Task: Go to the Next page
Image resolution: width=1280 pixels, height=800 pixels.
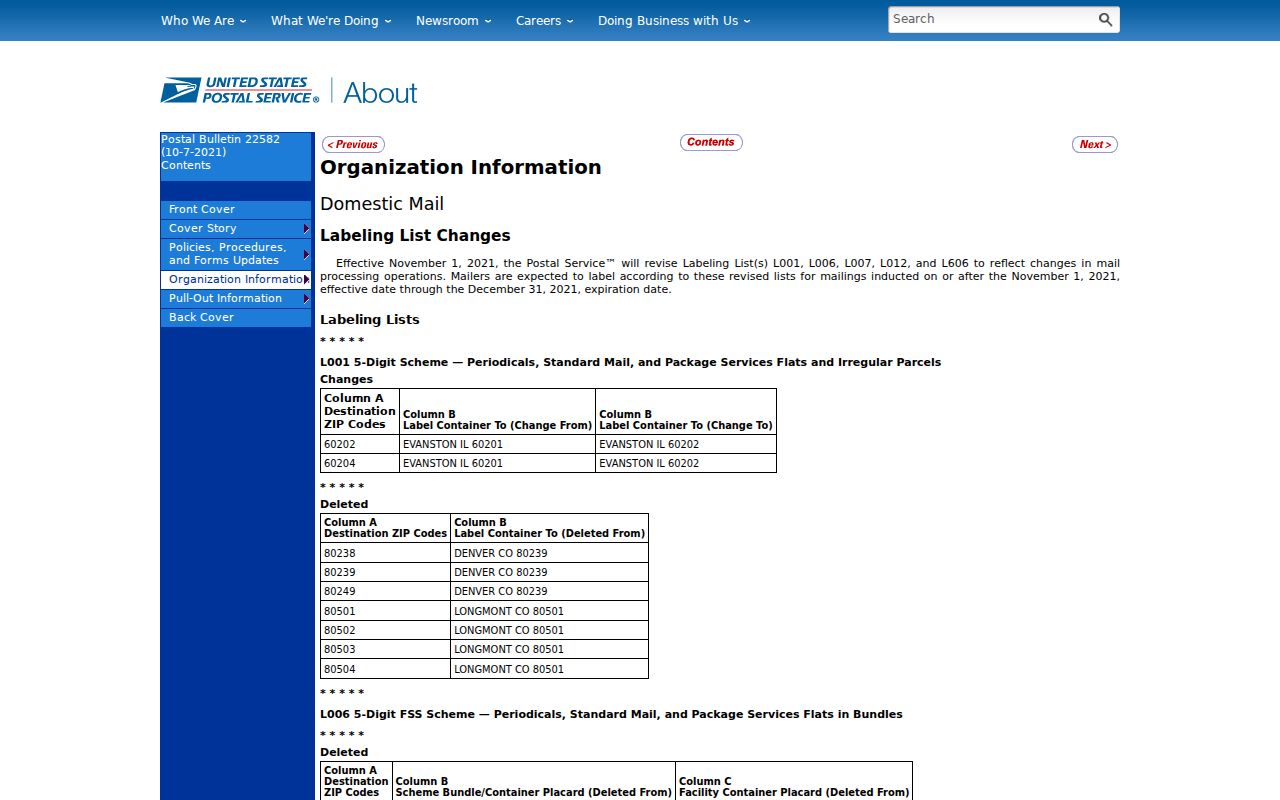Action: coord(1095,145)
